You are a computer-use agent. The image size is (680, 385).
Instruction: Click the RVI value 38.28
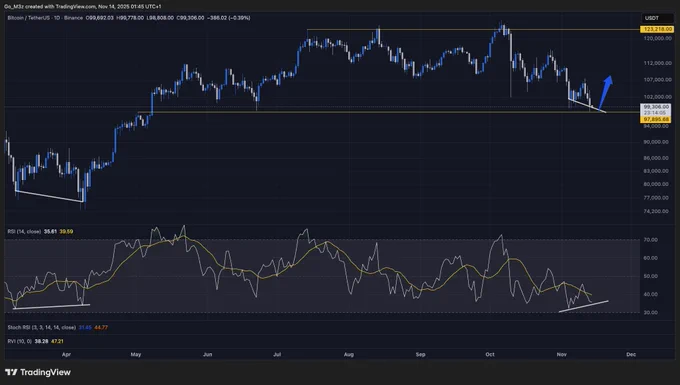click(x=41, y=342)
